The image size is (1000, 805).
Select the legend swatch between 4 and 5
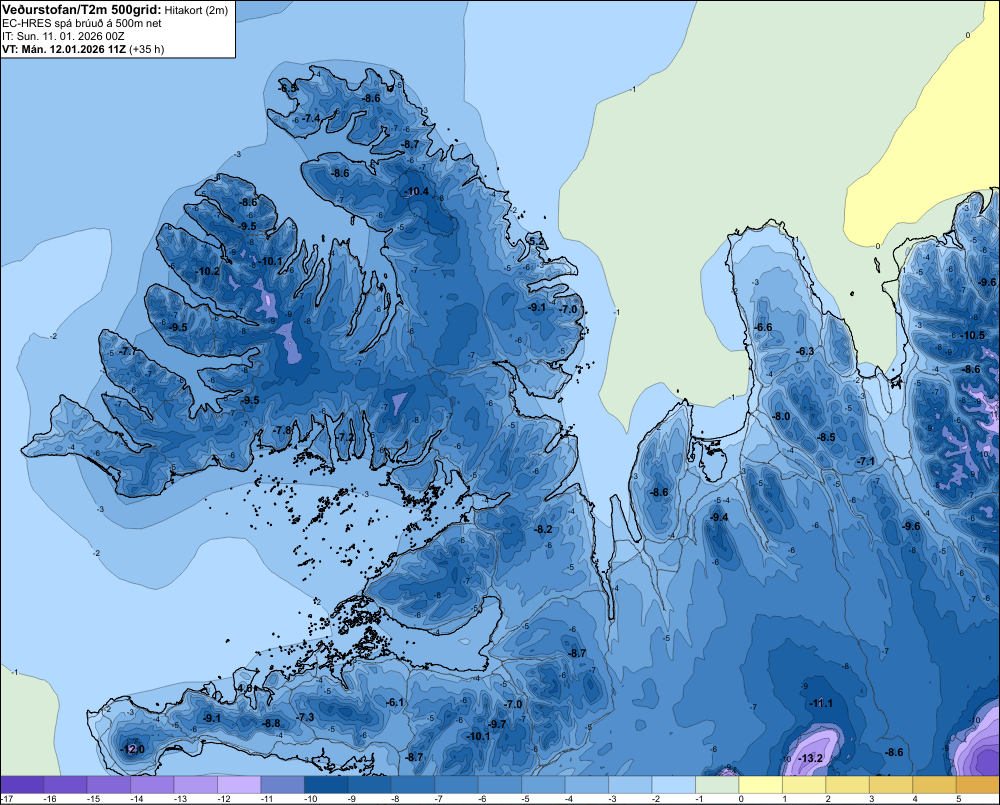tap(934, 785)
